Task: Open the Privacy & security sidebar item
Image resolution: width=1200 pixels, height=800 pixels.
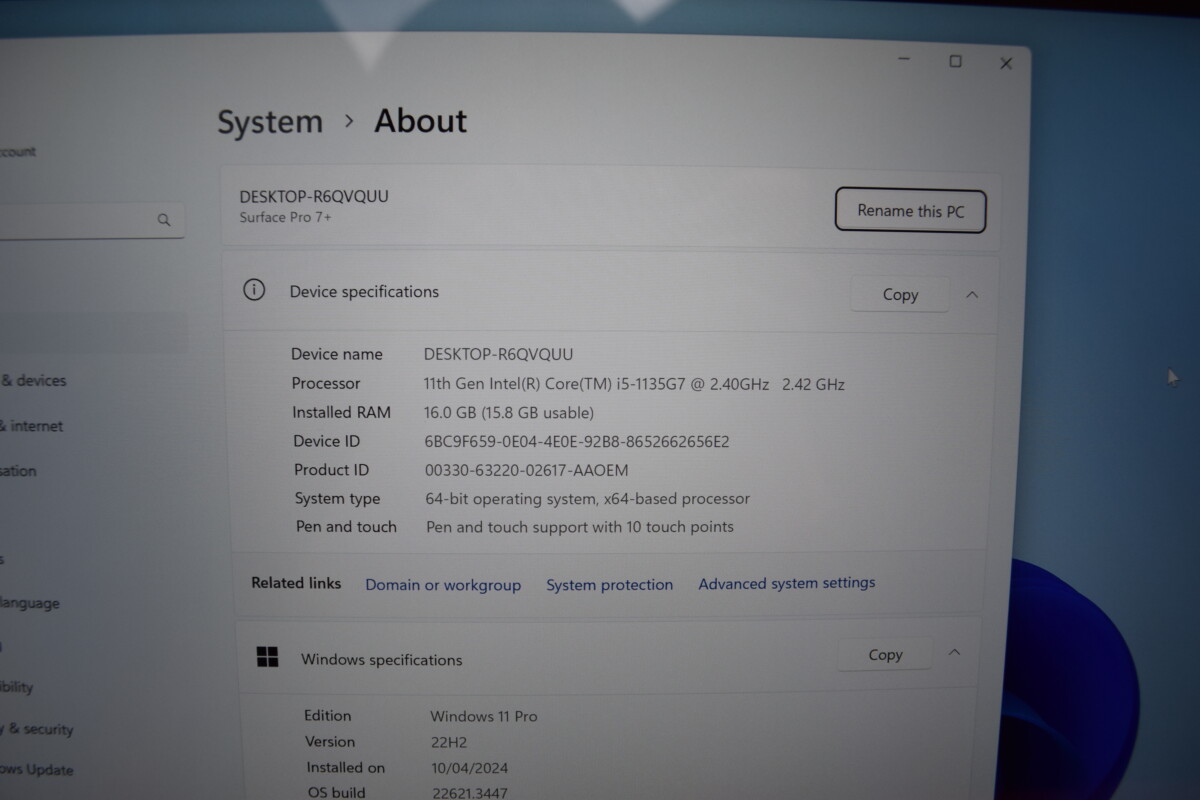Action: point(38,729)
